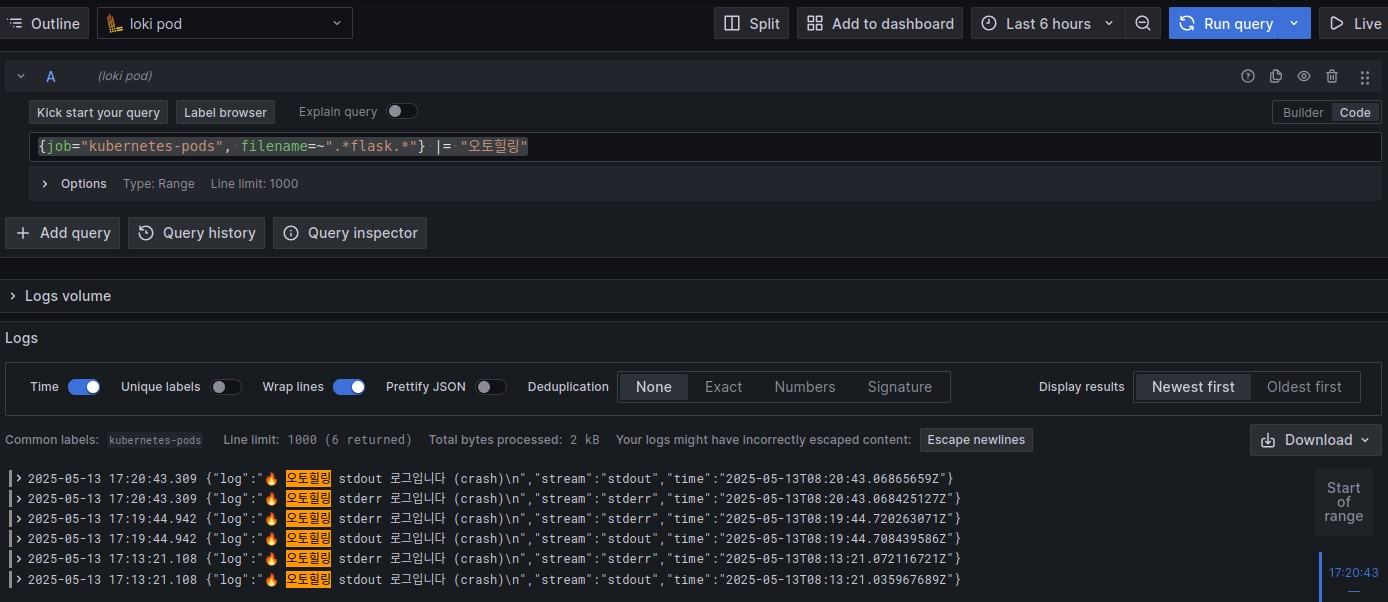Enable the Prettify JSON switch
The width and height of the screenshot is (1388, 602).
pyautogui.click(x=491, y=387)
